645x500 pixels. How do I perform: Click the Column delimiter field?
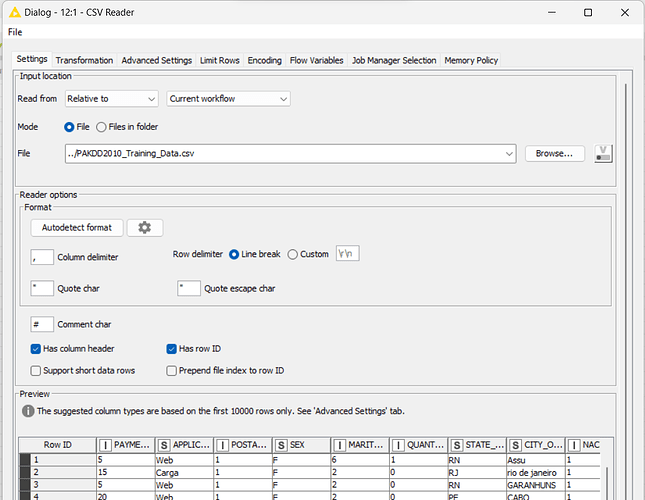pyautogui.click(x=42, y=257)
